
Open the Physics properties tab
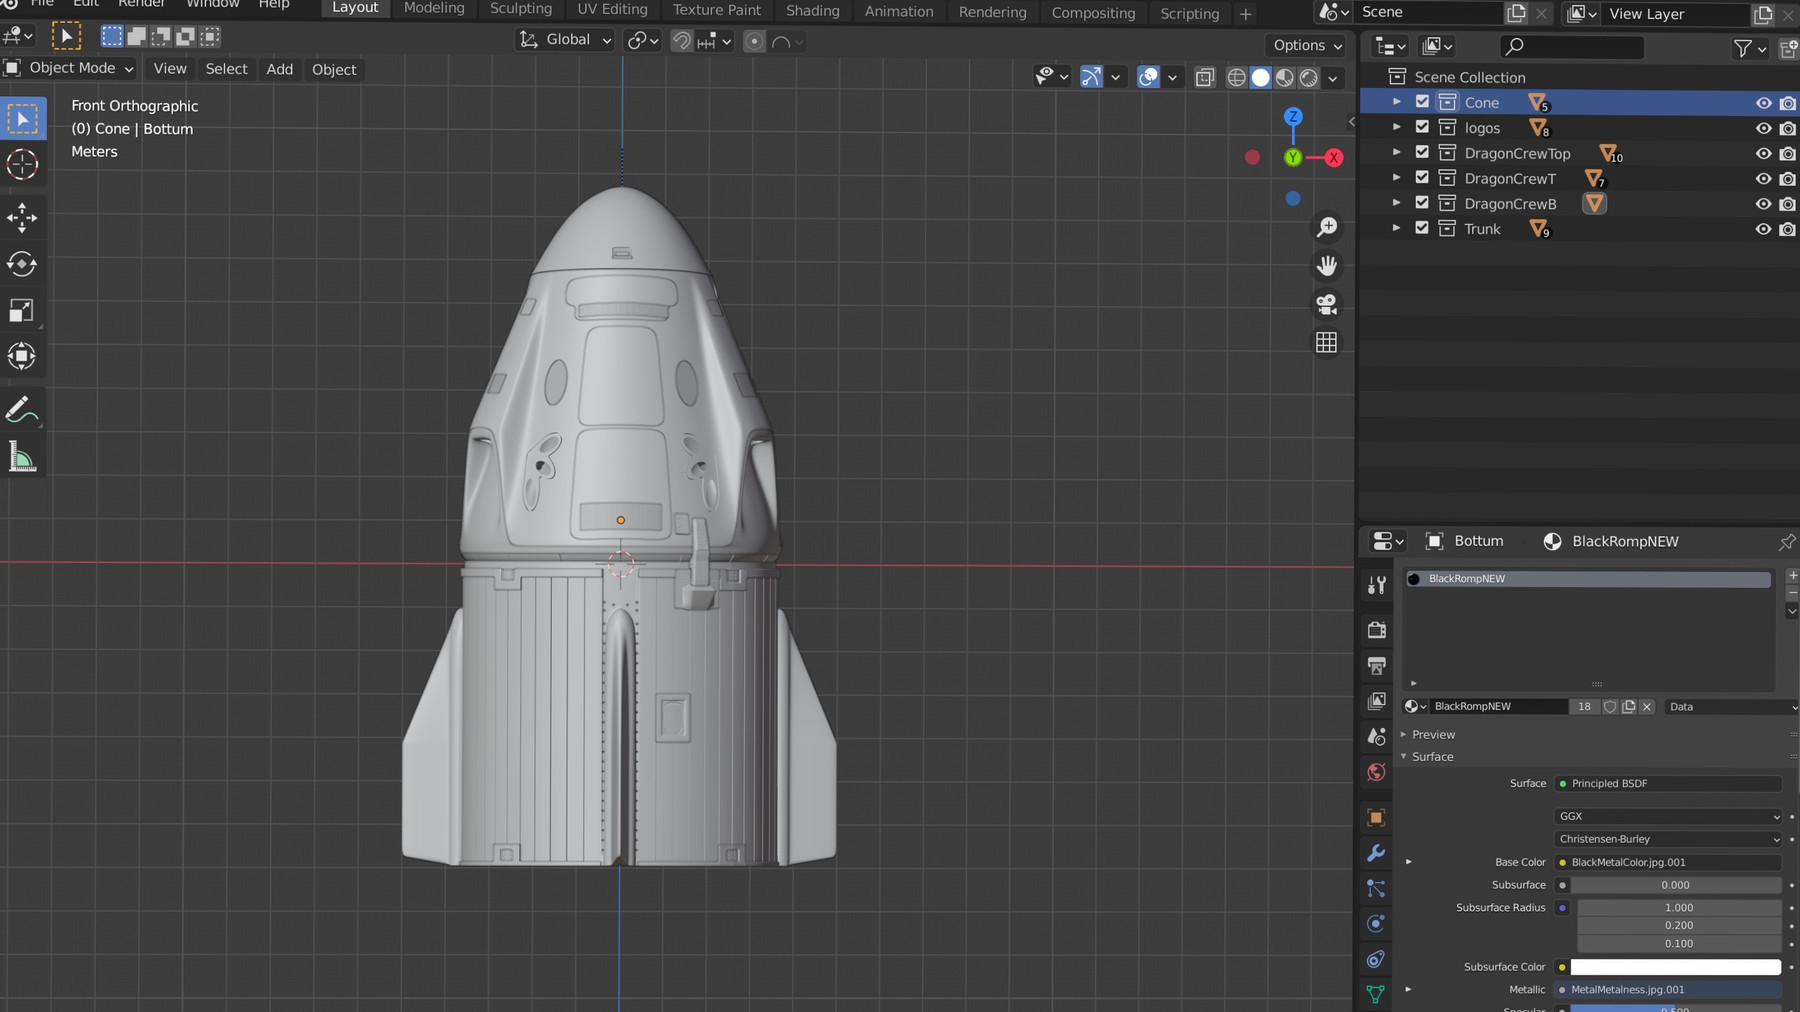pos(1377,923)
